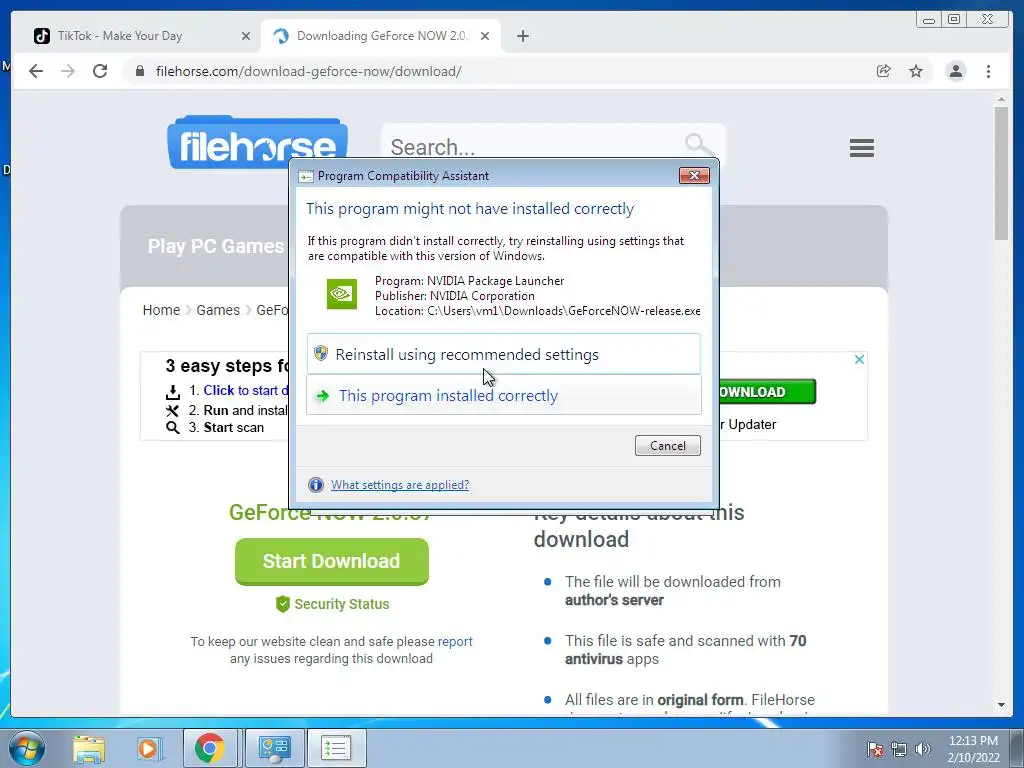
Task: Open the volume speaker icon in tray
Action: coord(923,749)
